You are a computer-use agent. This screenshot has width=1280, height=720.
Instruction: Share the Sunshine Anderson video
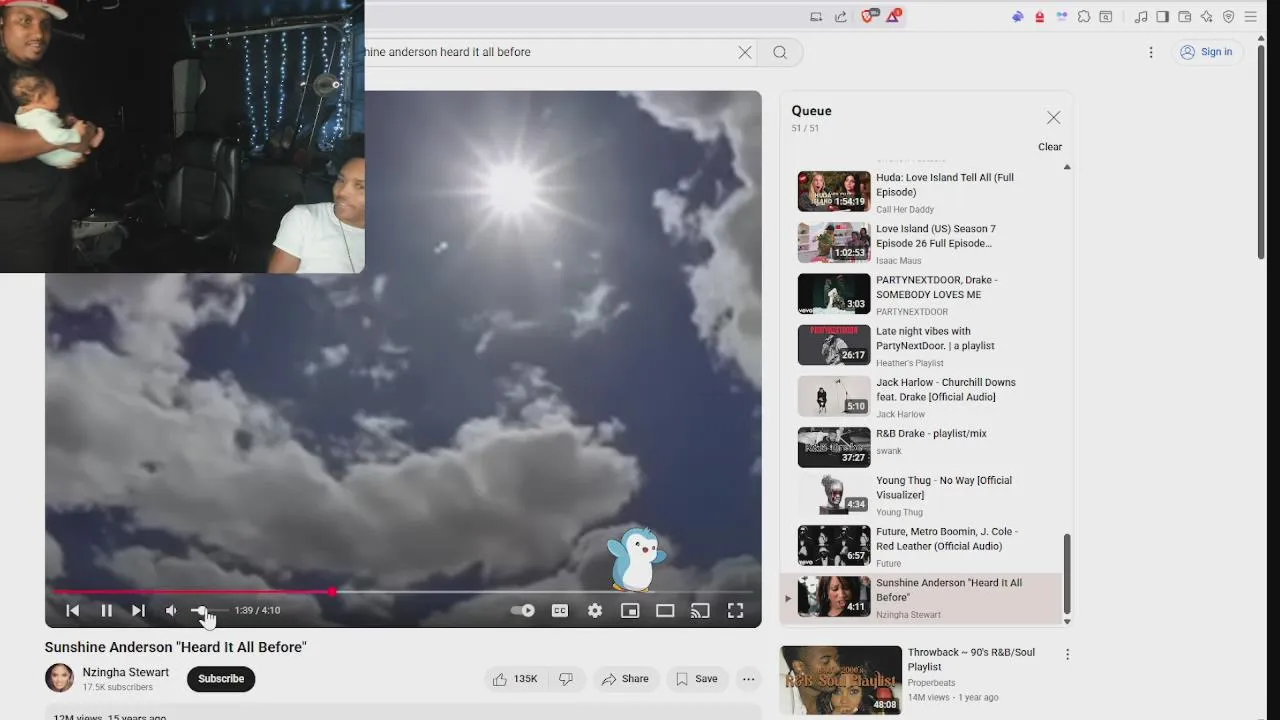pyautogui.click(x=625, y=679)
